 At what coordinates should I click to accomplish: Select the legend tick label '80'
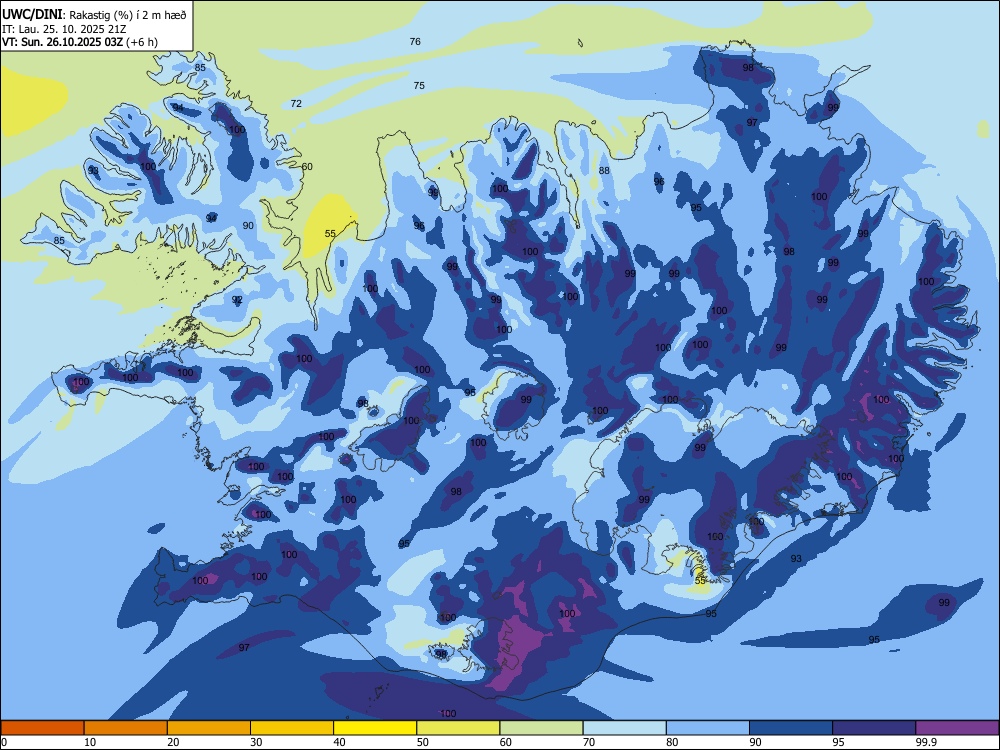pyautogui.click(x=672, y=742)
